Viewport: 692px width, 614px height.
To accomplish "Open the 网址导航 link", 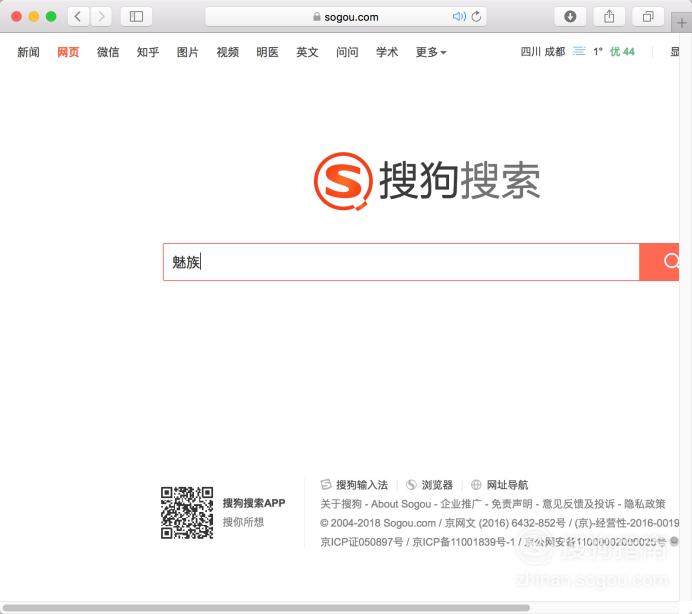I will click(507, 485).
